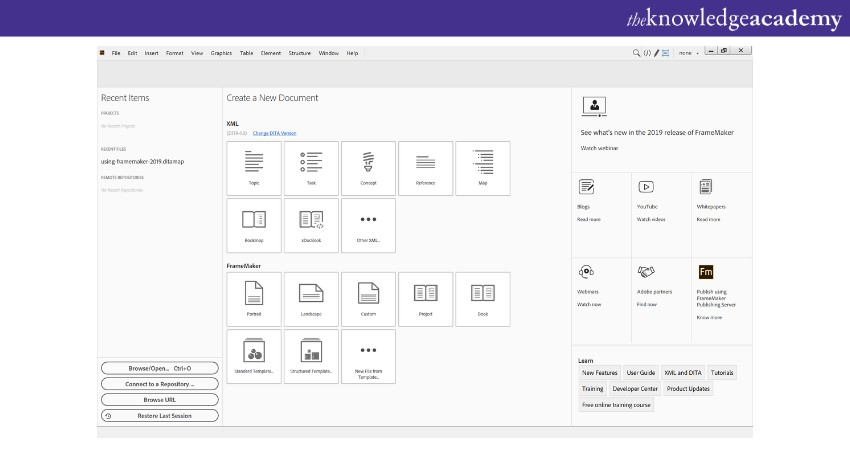The width and height of the screenshot is (850, 450).
Task: Open Standard Templates gallery
Action: [x=254, y=356]
